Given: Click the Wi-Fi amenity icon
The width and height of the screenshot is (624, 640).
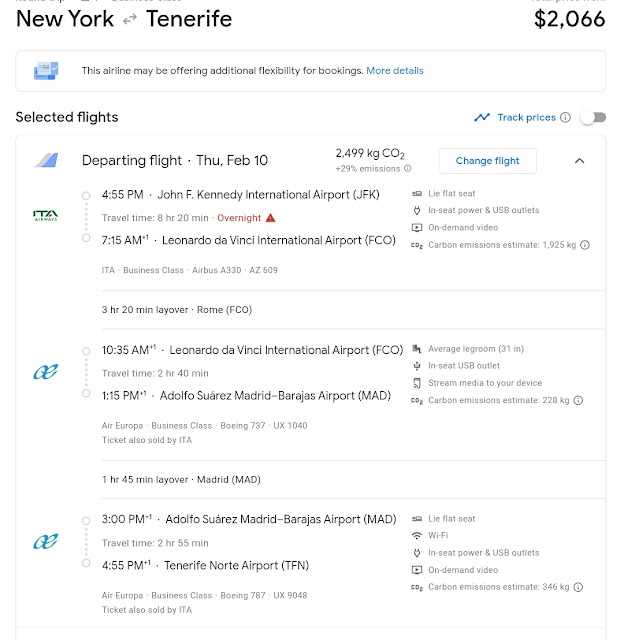Looking at the screenshot, I should coord(417,536).
